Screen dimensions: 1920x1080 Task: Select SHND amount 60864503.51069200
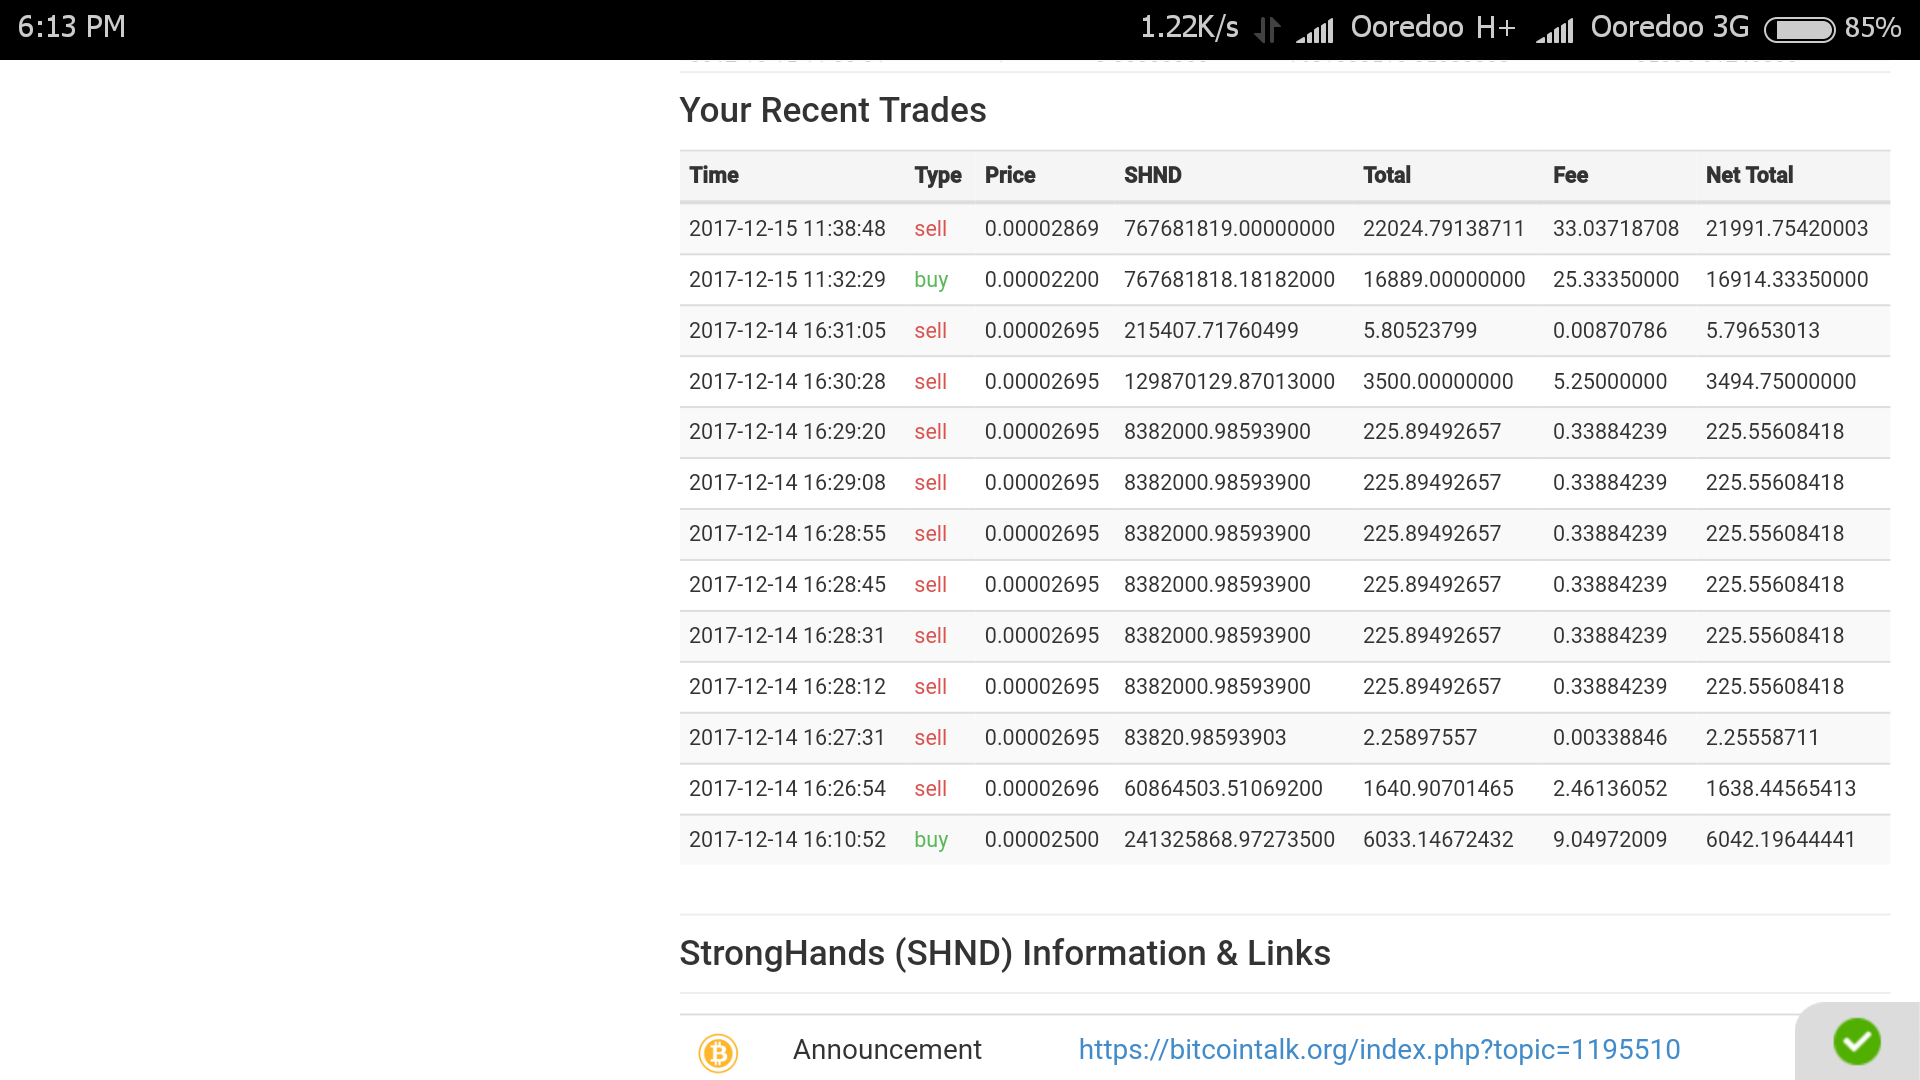tap(1223, 788)
